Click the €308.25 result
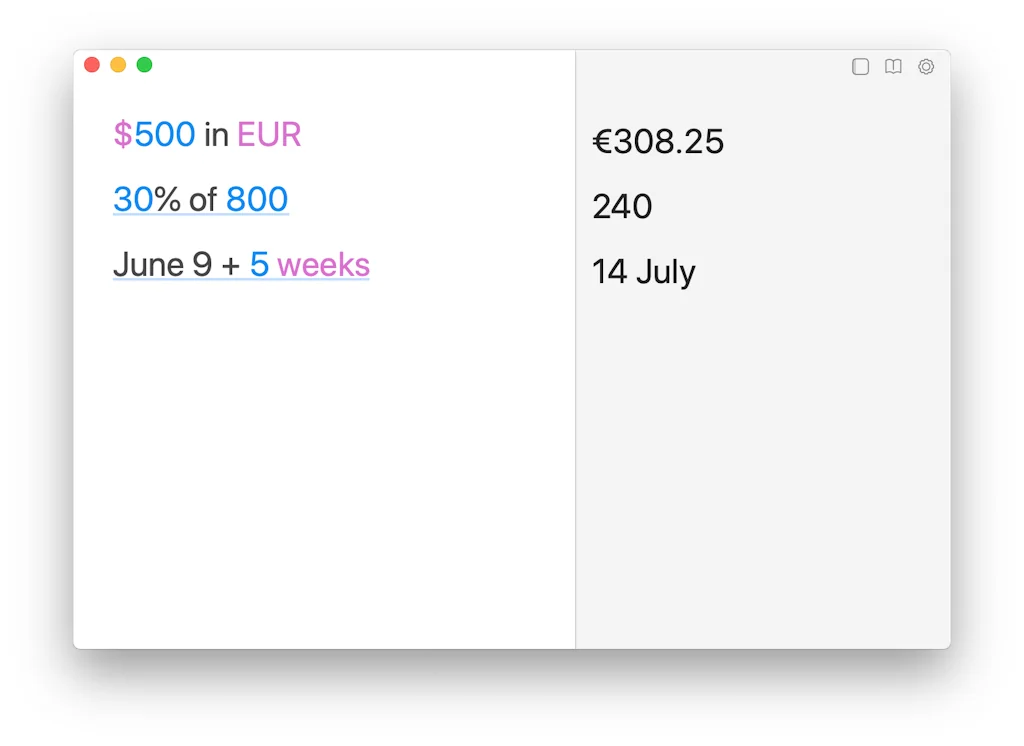The image size is (1024, 746). (658, 142)
